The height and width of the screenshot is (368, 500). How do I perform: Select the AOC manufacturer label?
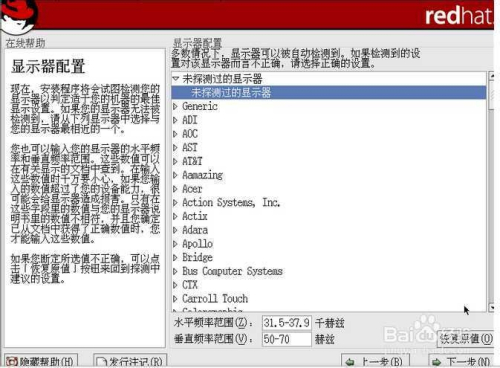point(190,134)
